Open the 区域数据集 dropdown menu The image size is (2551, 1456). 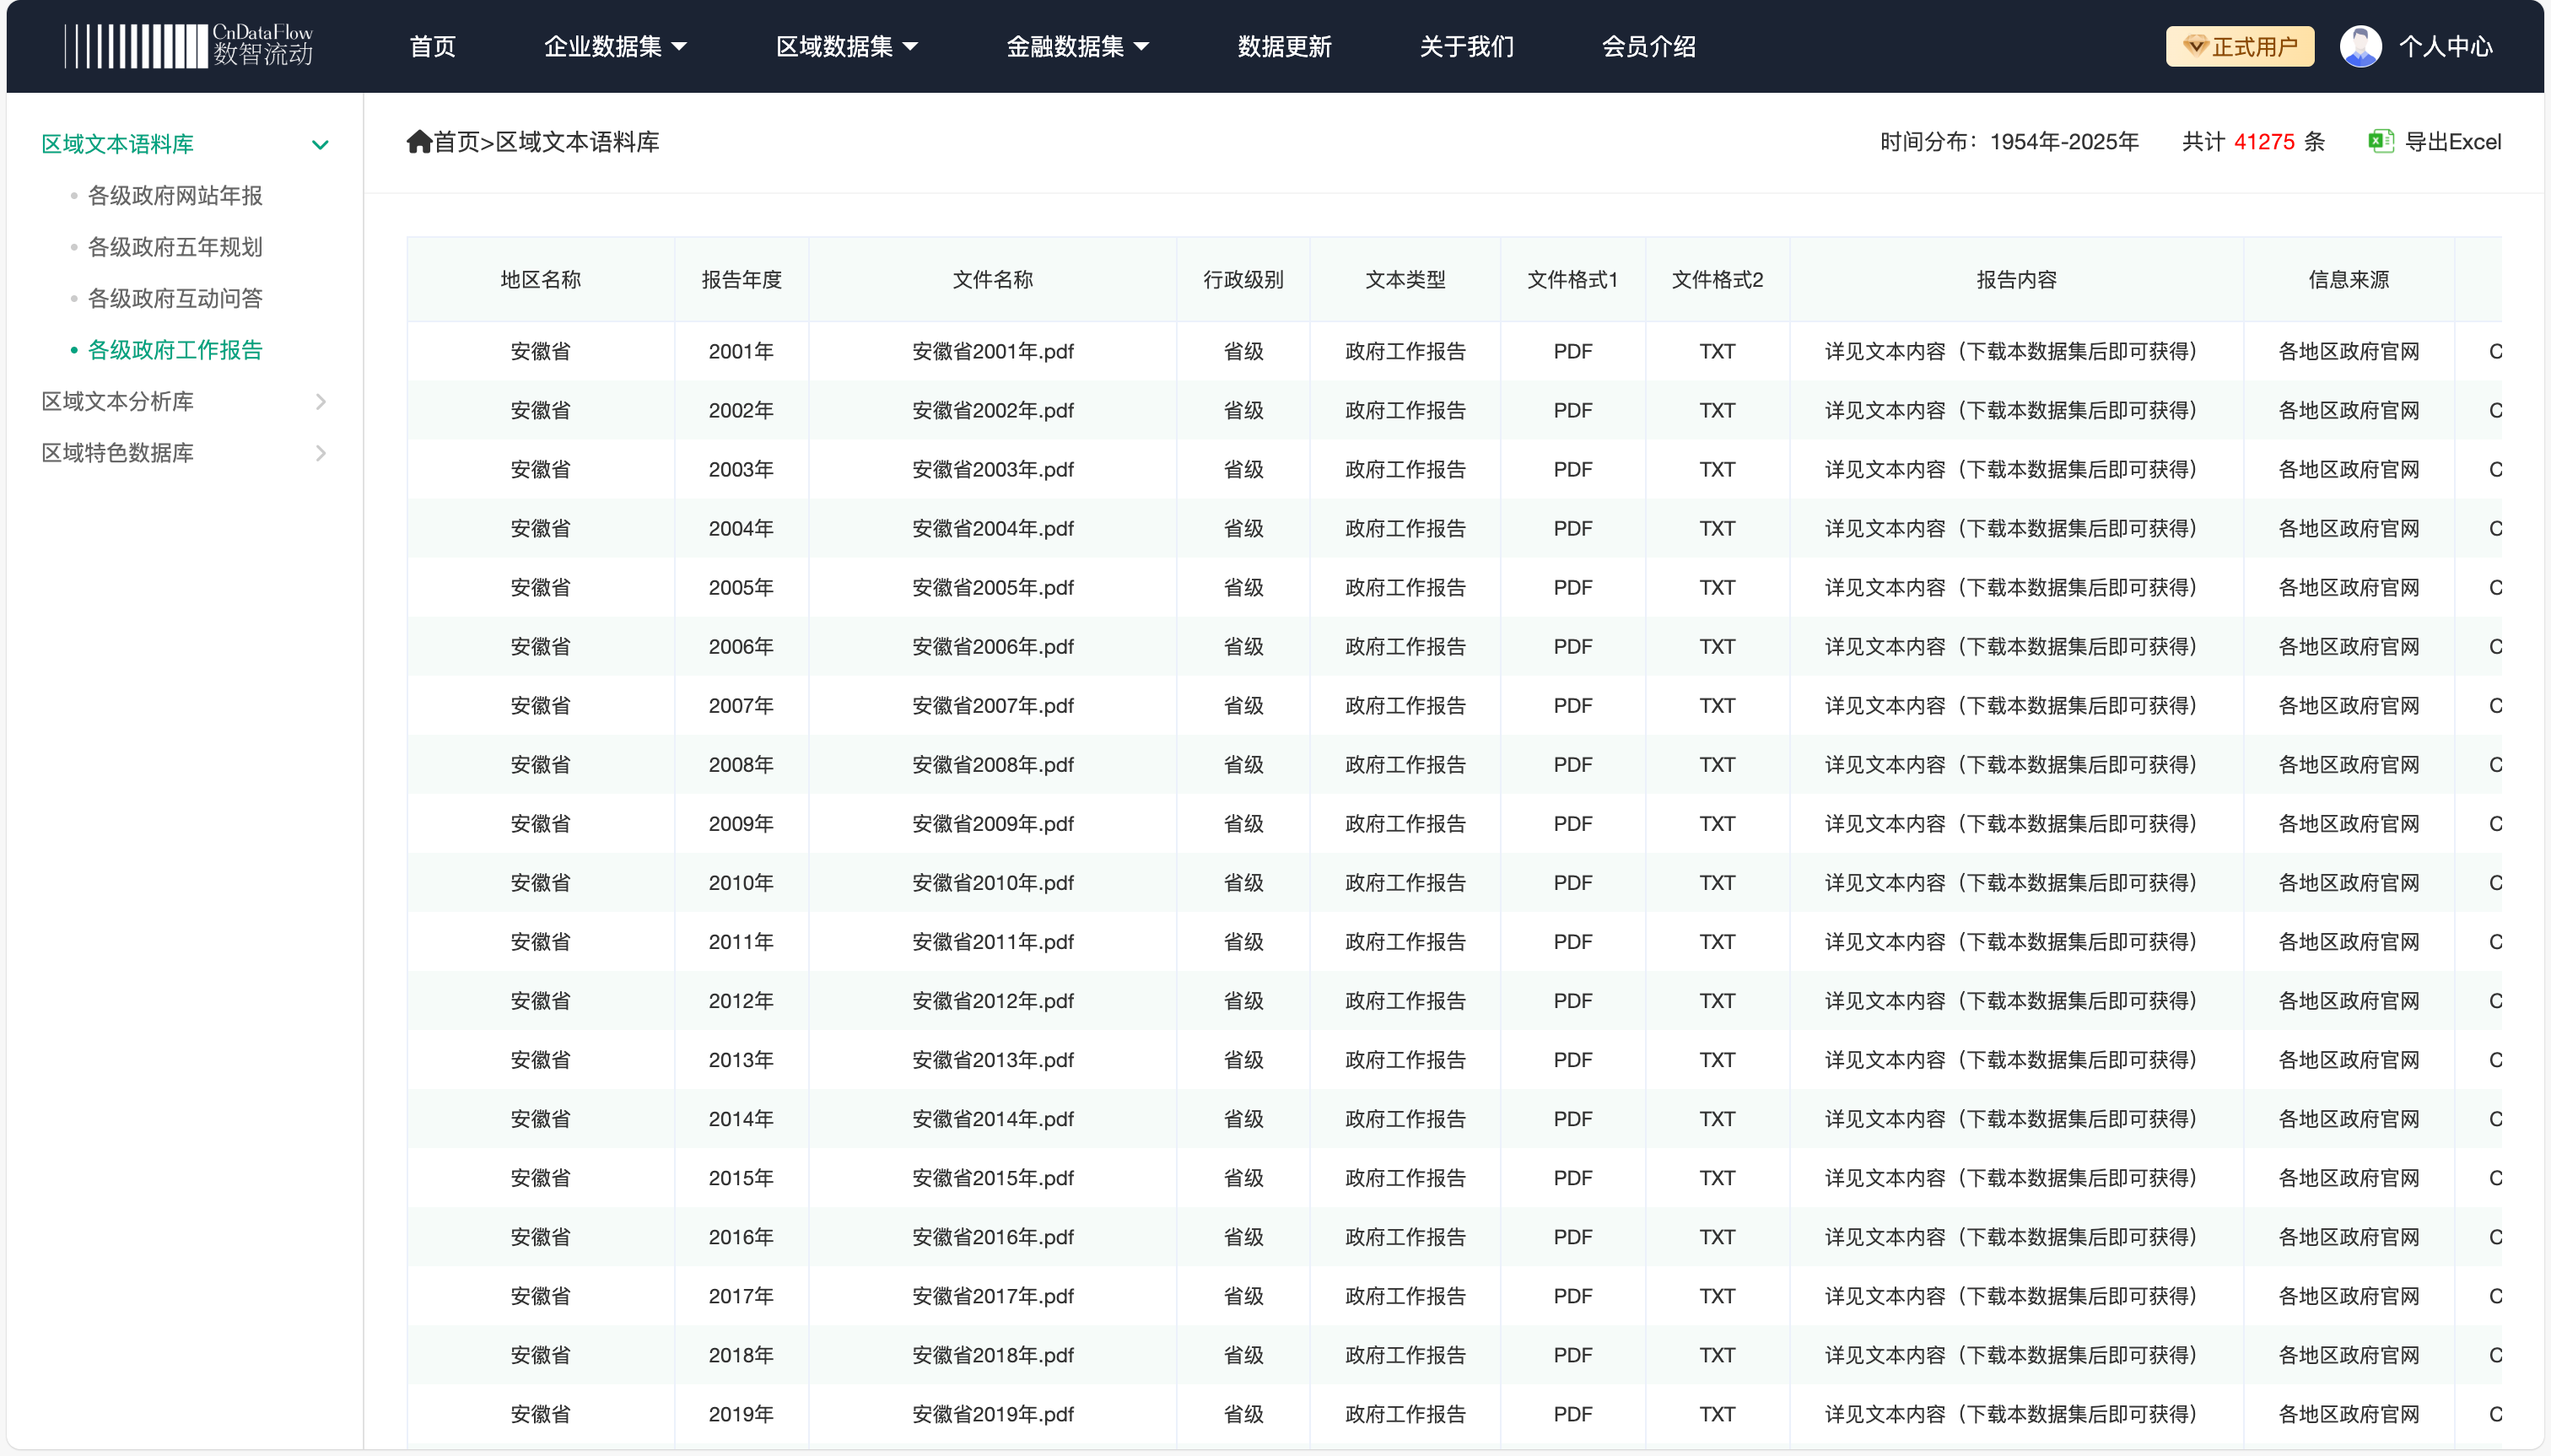pos(847,46)
